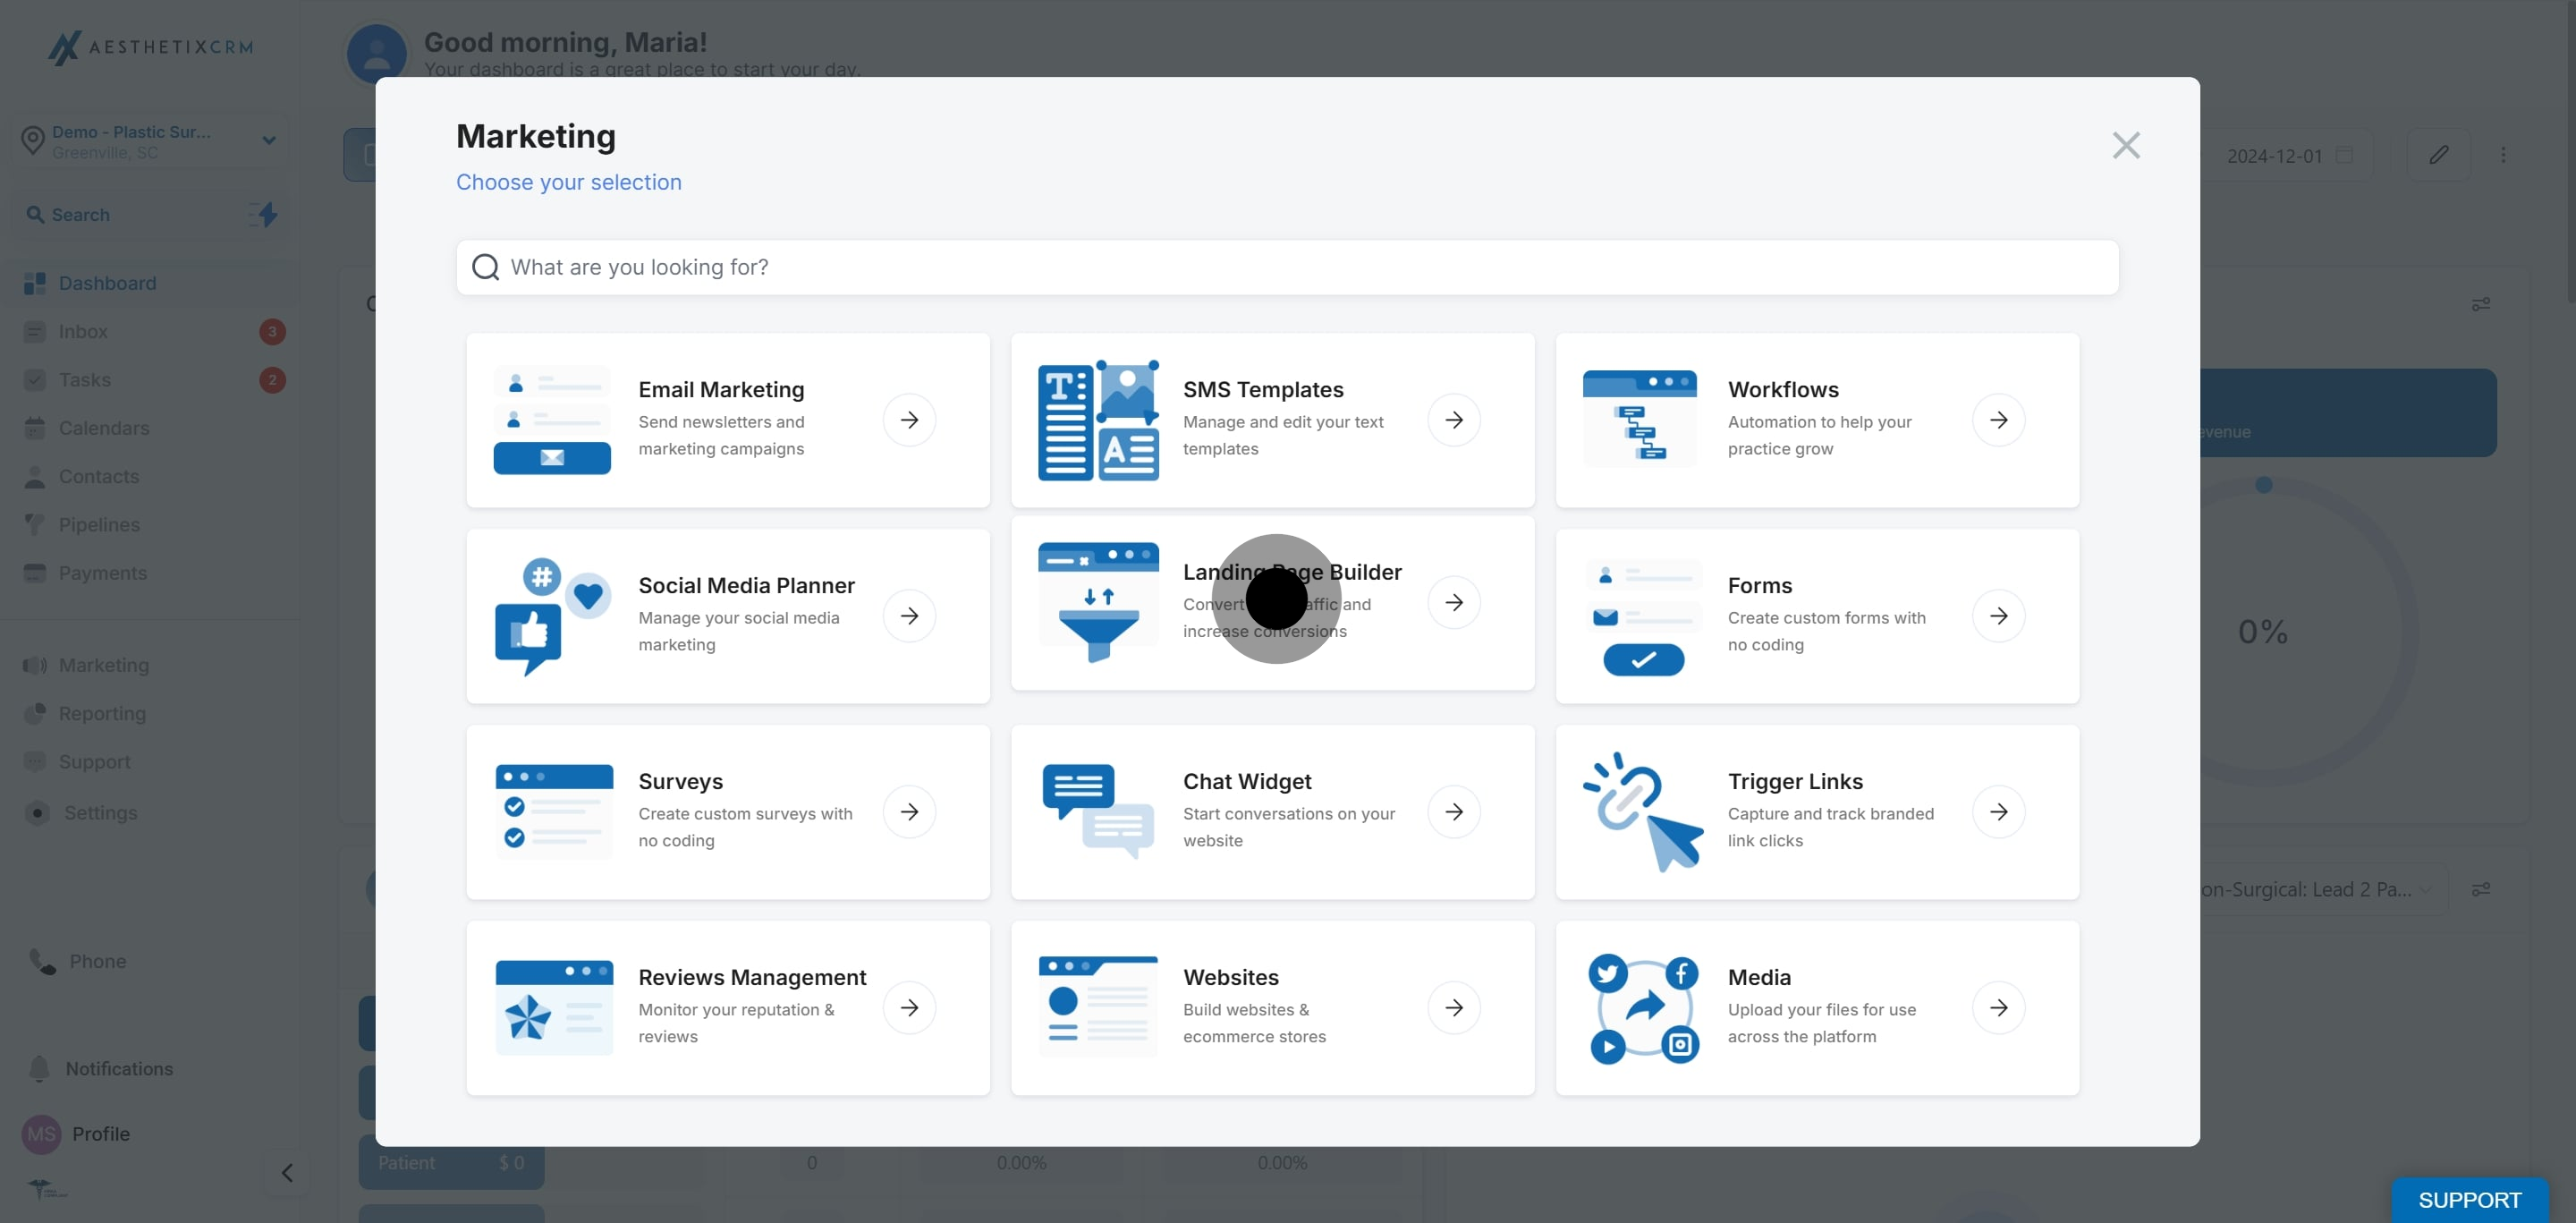This screenshot has height=1223, width=2576.
Task: Go to Reviews Management arrow
Action: pyautogui.click(x=908, y=1007)
